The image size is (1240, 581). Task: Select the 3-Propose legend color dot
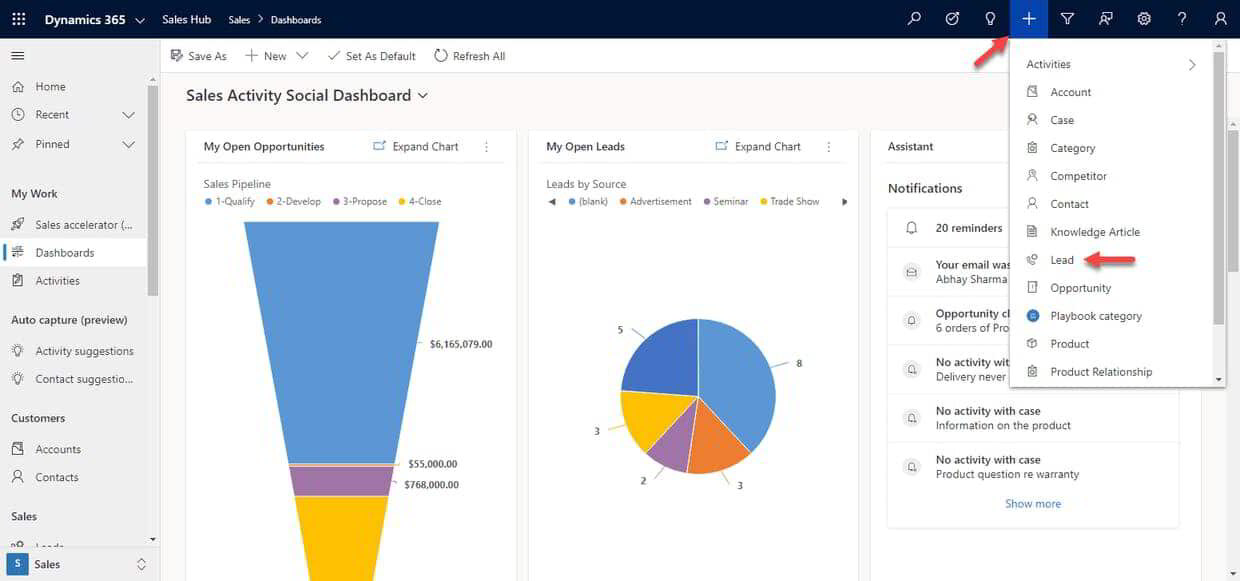click(x=335, y=201)
